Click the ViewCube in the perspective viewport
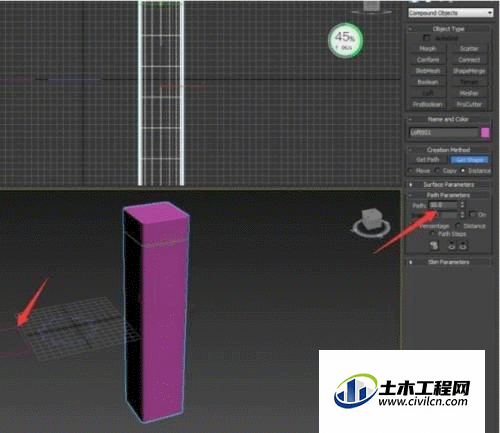Image resolution: width=500 pixels, height=433 pixels. coord(372,223)
